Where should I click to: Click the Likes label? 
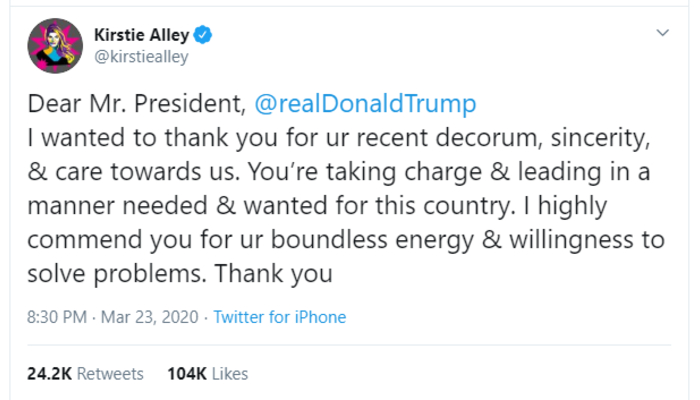[x=229, y=374]
